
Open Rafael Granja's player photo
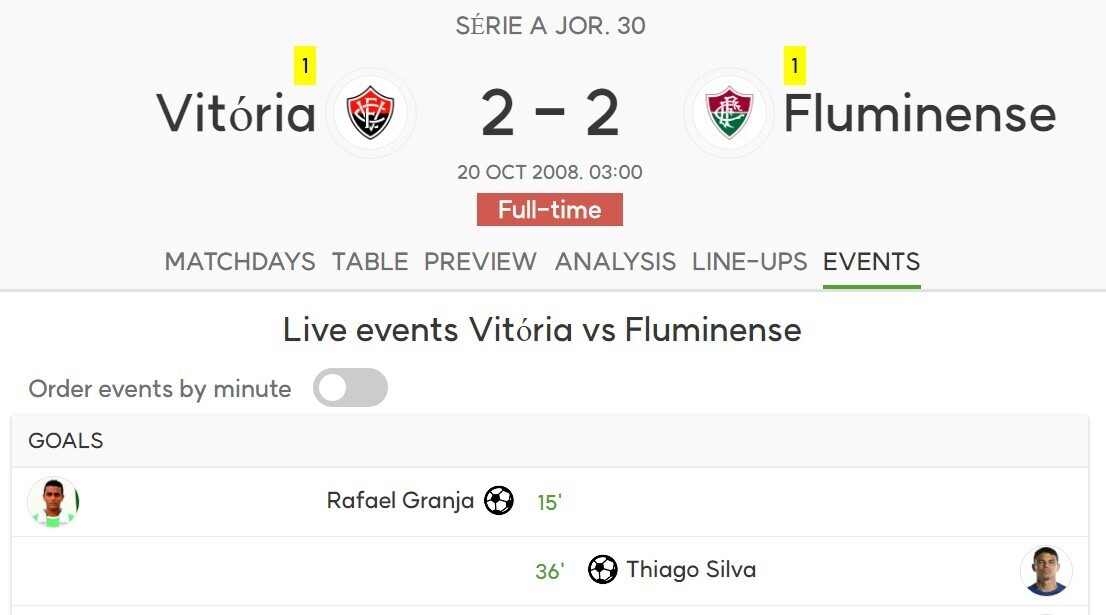(x=53, y=501)
